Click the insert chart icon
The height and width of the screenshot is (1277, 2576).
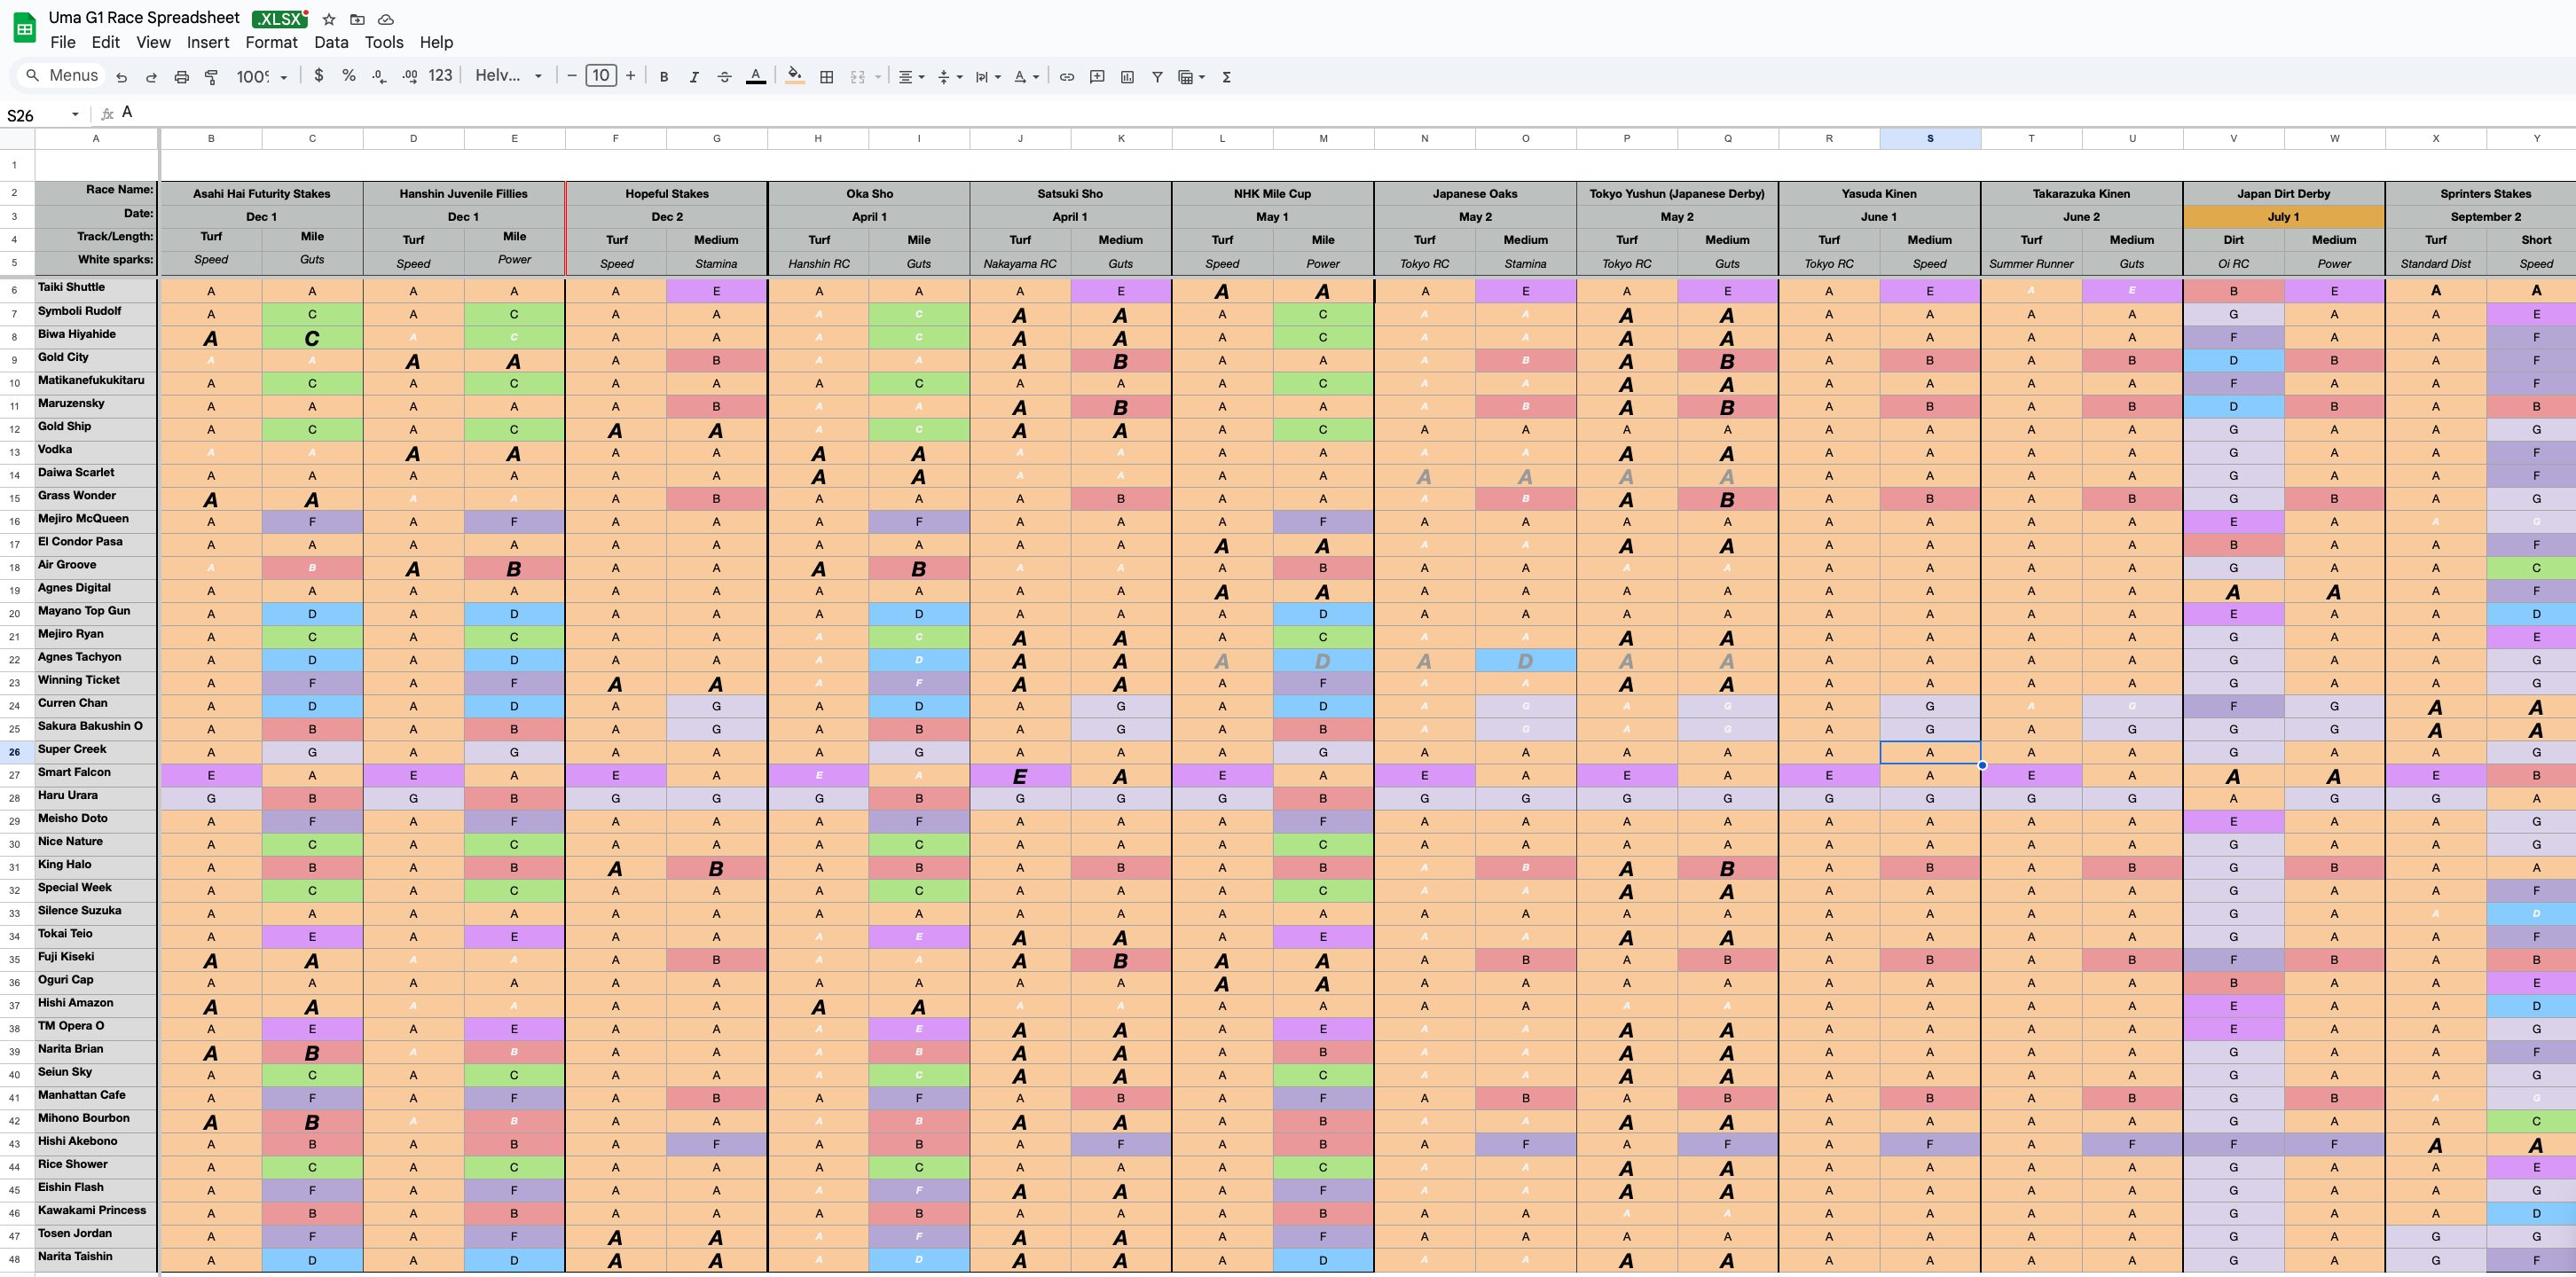pyautogui.click(x=1127, y=77)
